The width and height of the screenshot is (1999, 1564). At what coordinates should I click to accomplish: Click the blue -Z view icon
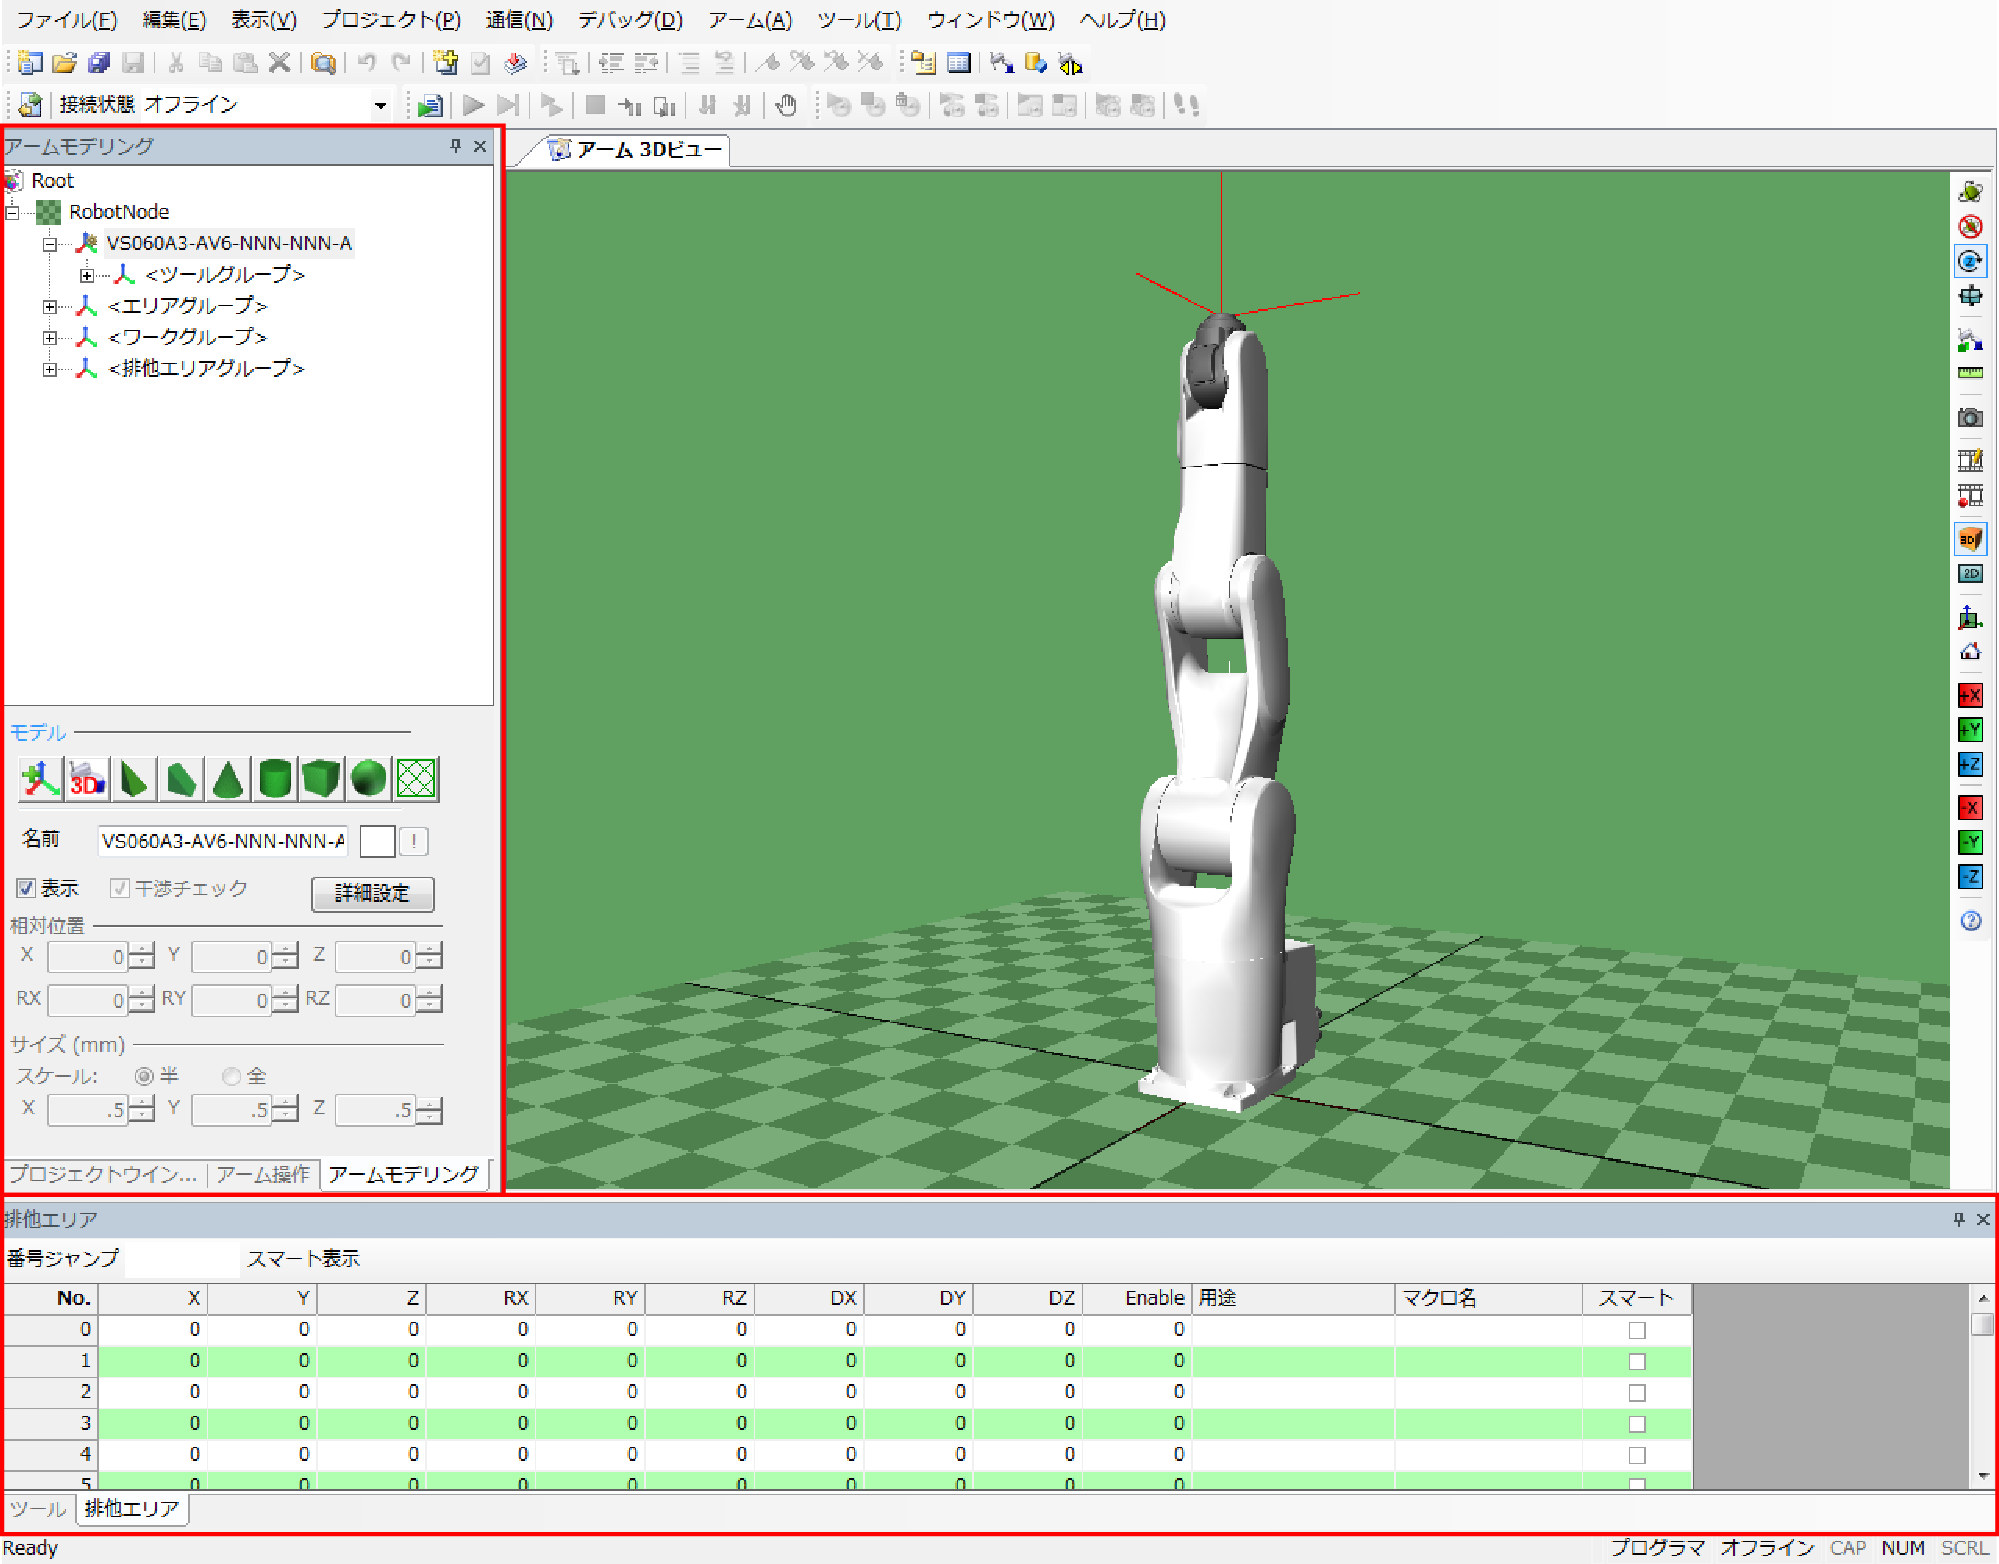pos(1969,877)
